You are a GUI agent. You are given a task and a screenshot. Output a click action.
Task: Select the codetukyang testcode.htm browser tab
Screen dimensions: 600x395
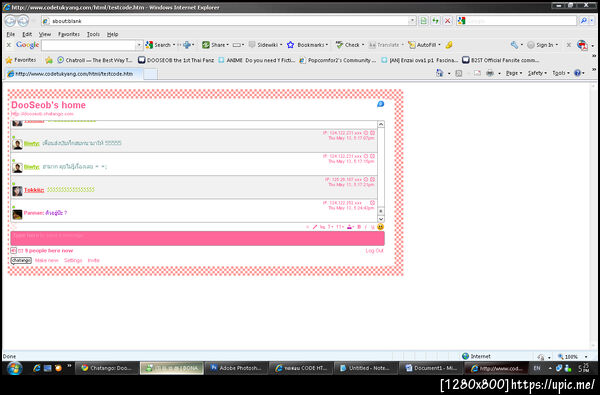click(74, 74)
